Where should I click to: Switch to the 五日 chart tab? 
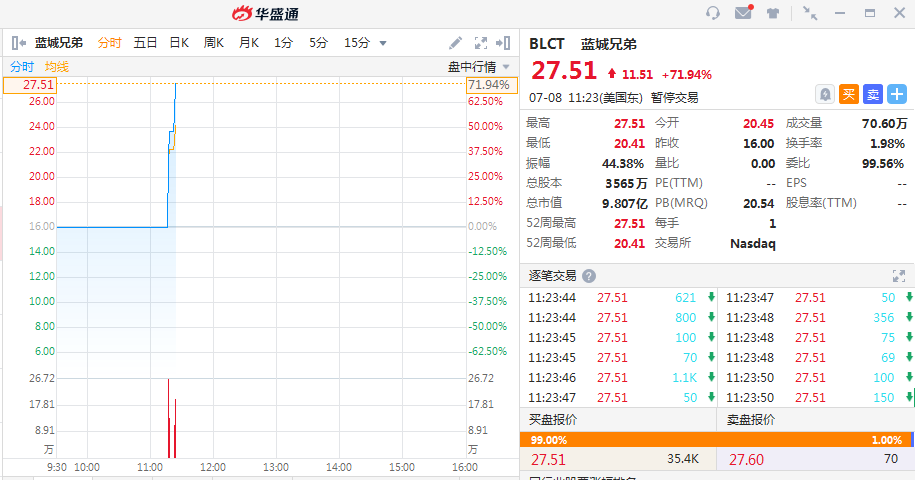pyautogui.click(x=145, y=43)
